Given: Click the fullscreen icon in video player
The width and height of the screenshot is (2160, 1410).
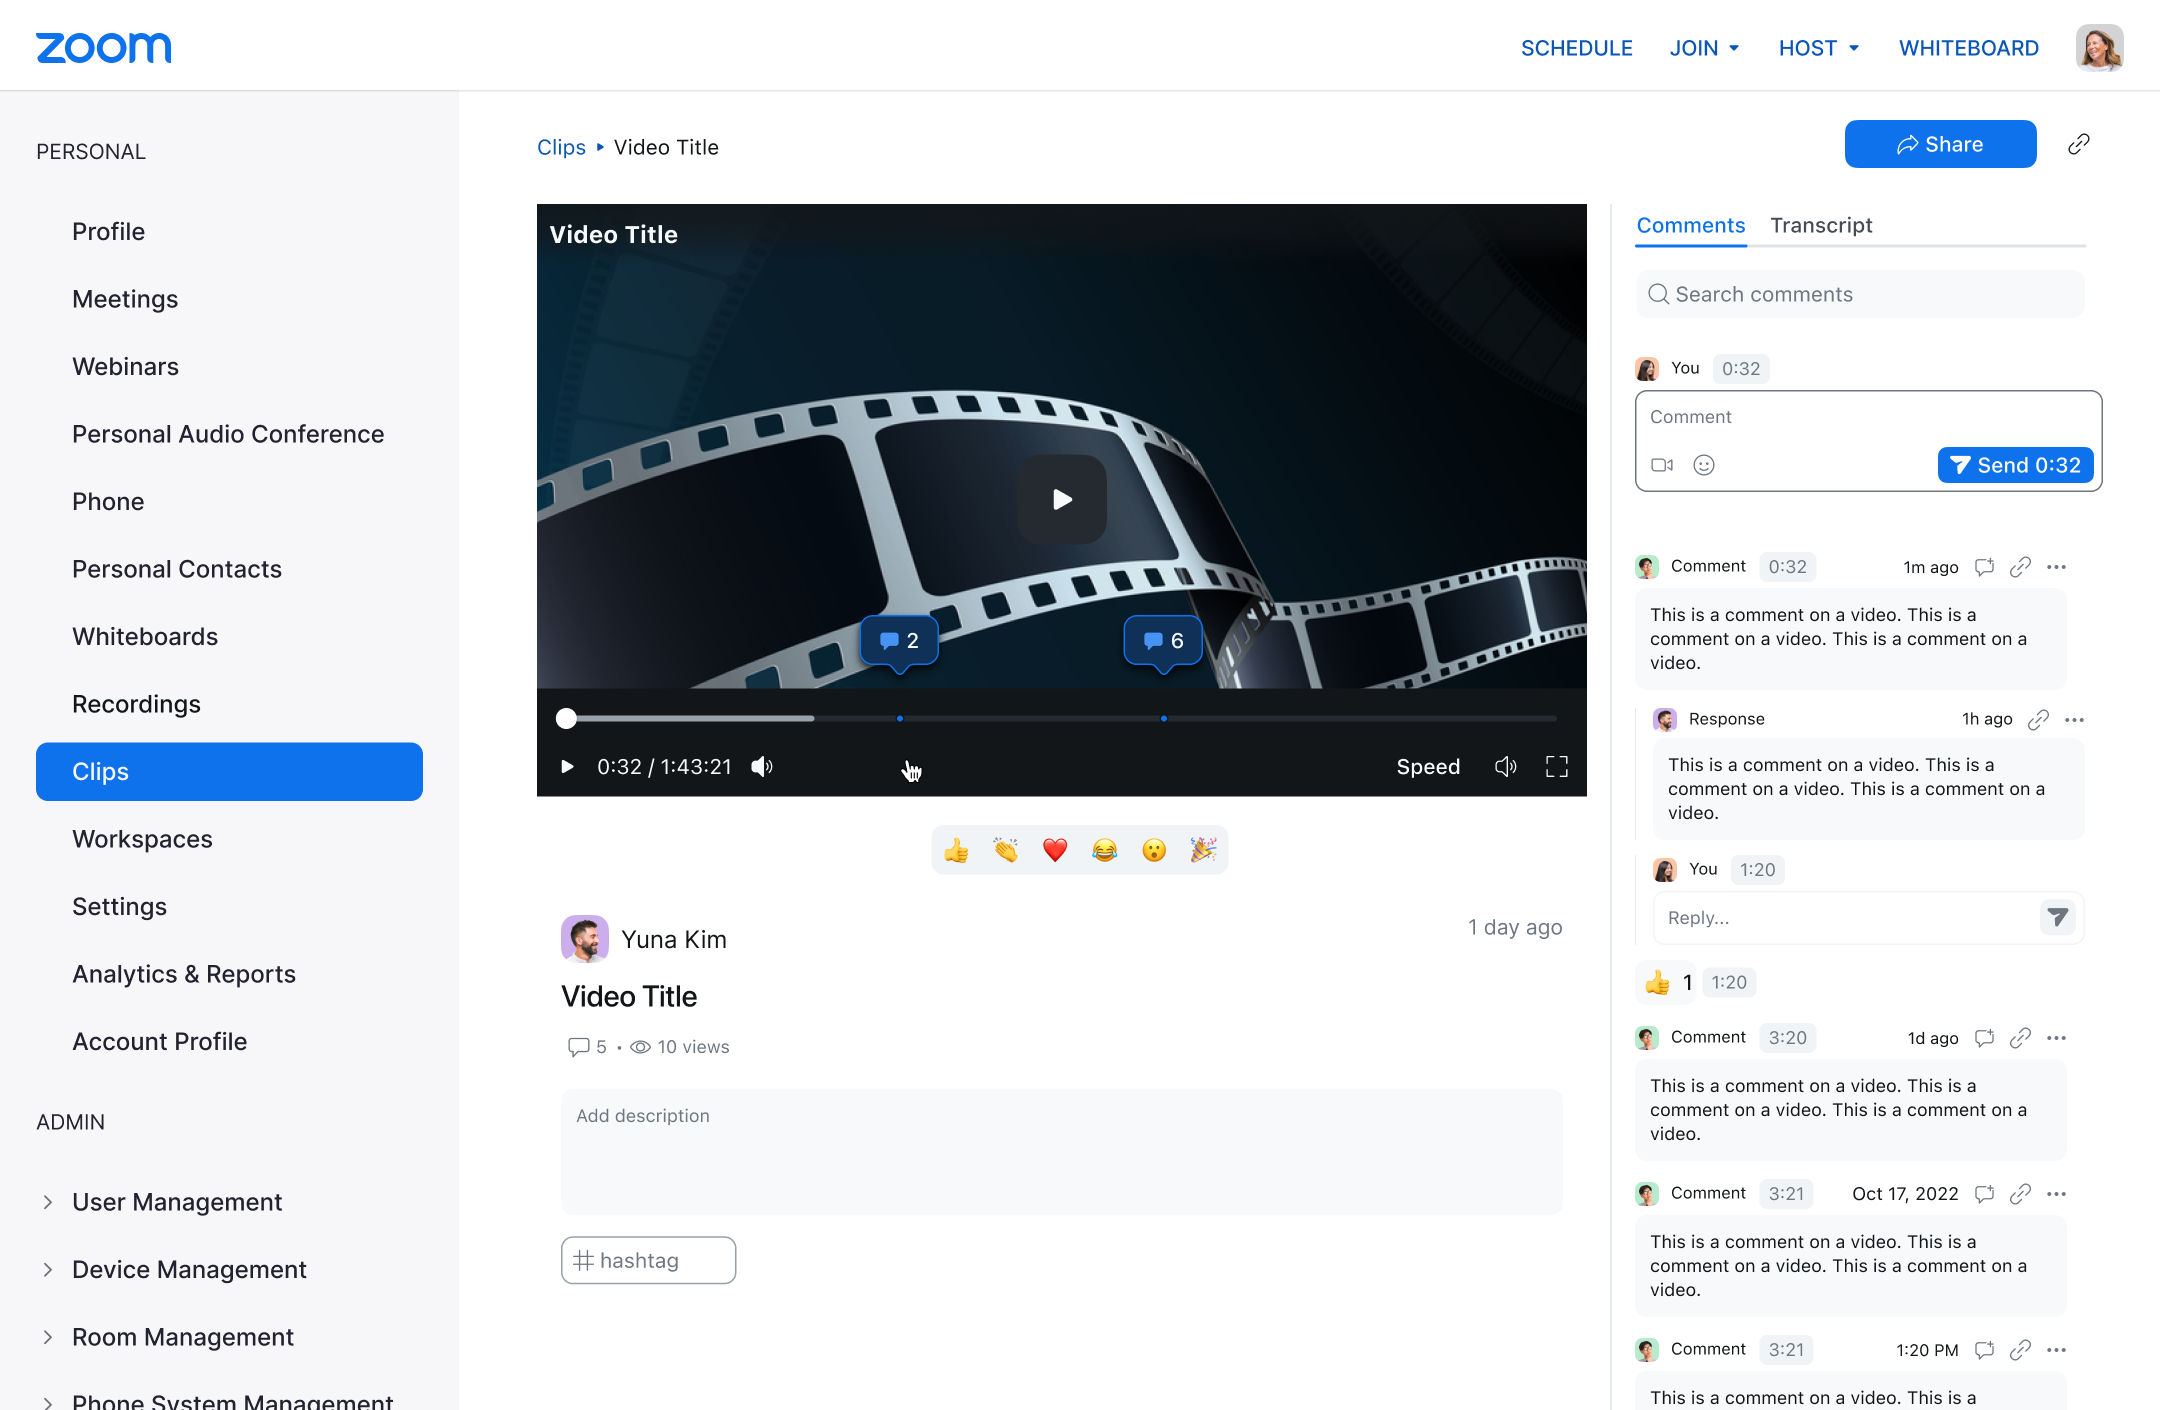Looking at the screenshot, I should click(1556, 767).
